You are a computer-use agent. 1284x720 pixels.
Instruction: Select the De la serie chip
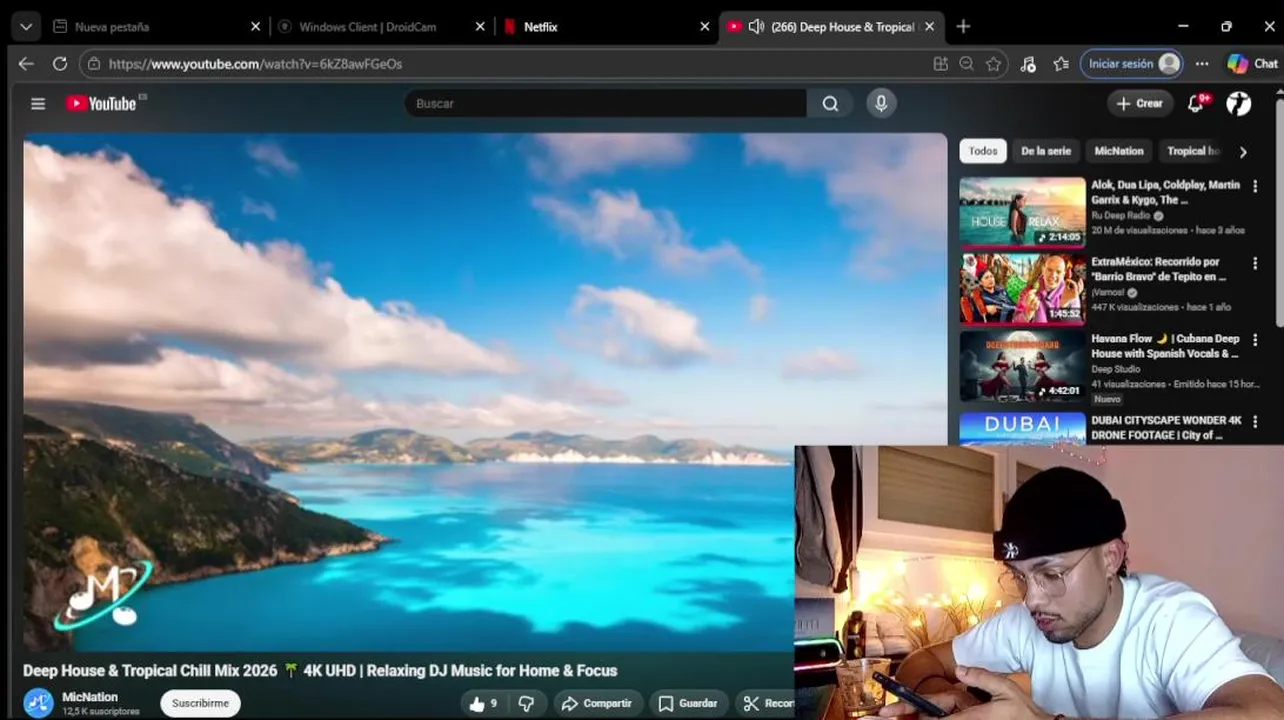click(x=1046, y=151)
